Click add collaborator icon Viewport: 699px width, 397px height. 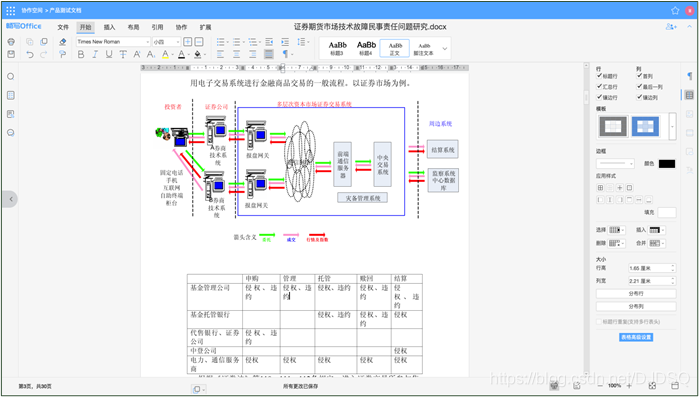[x=671, y=27]
